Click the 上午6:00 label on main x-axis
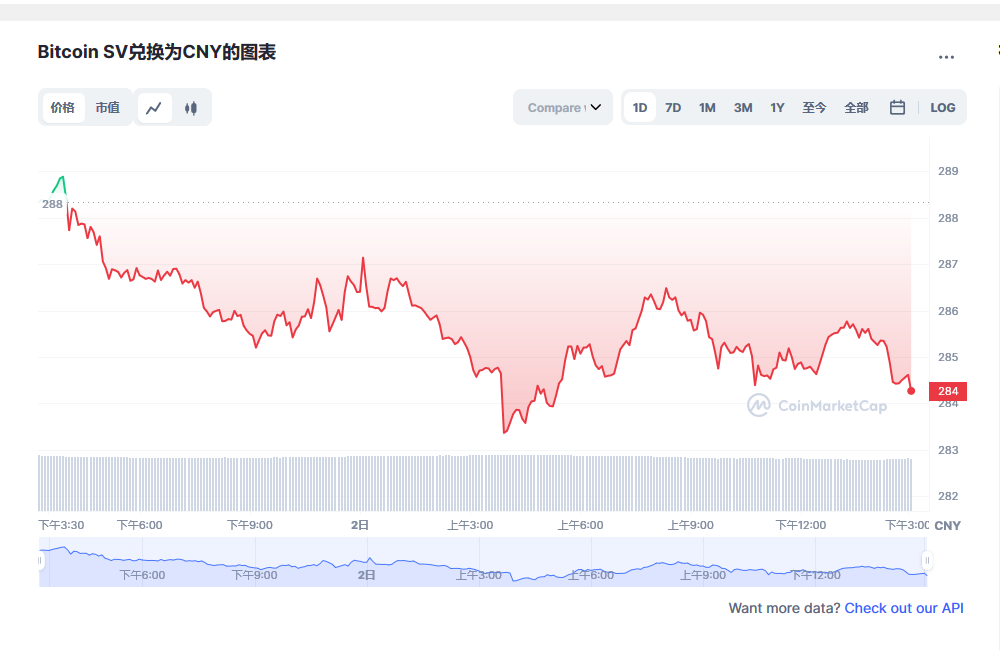The height and width of the screenshot is (650, 1000). pos(580,525)
